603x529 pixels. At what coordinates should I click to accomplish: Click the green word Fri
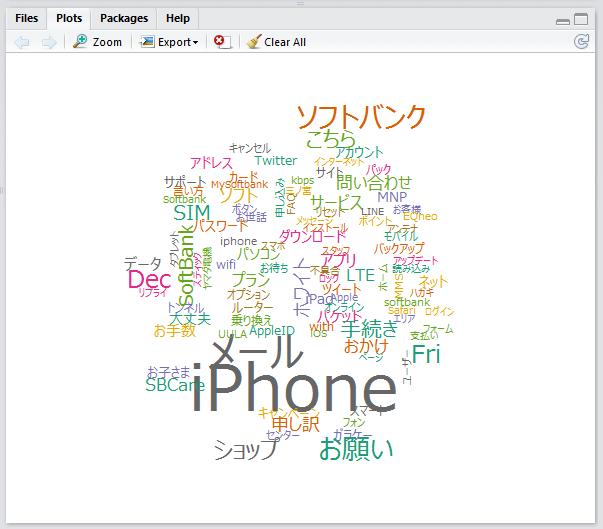(x=426, y=354)
